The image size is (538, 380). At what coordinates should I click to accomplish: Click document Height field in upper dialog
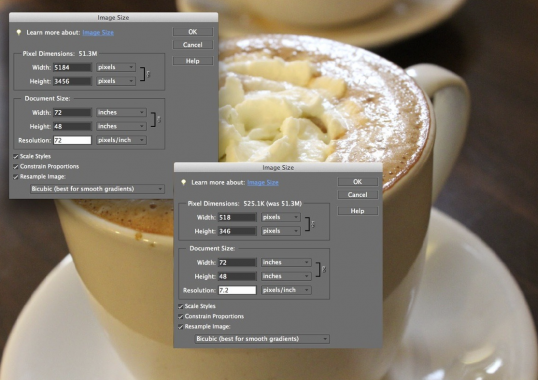coord(72,127)
